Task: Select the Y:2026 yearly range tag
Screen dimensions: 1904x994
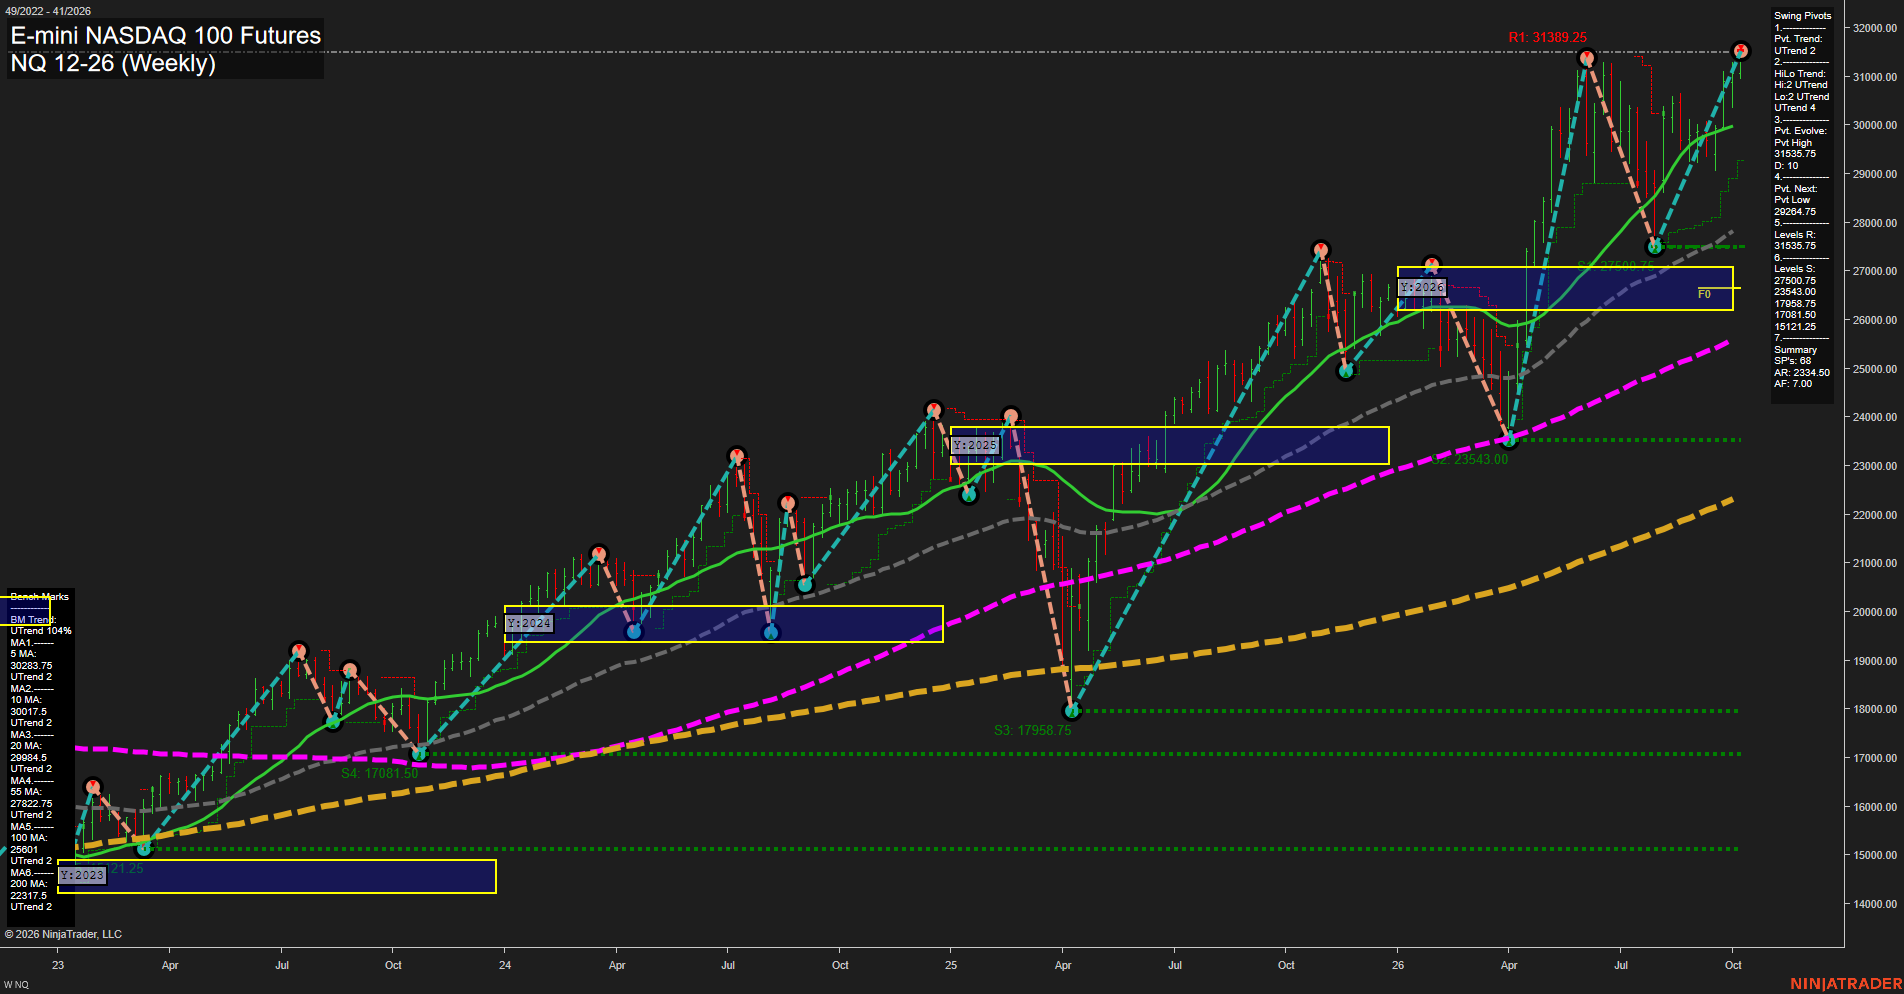Action: 1422,287
